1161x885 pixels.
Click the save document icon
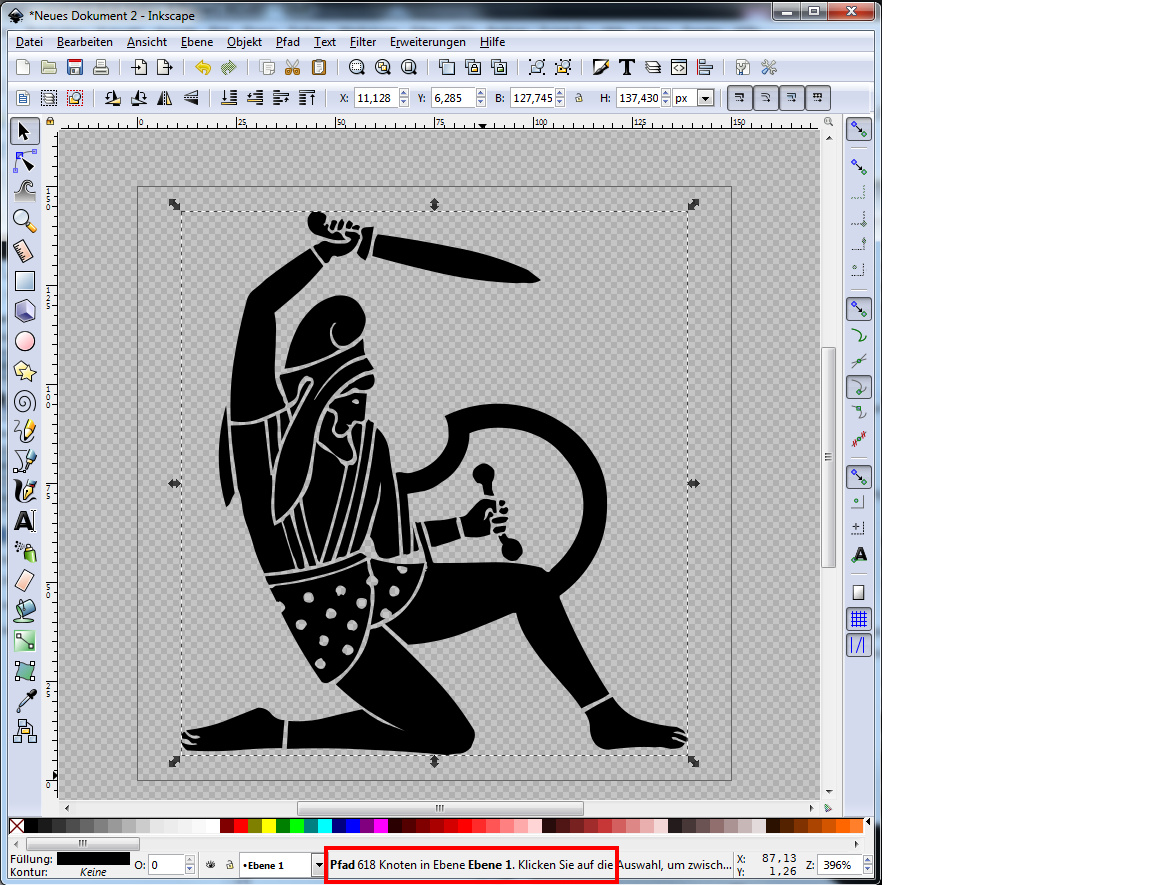click(x=75, y=68)
